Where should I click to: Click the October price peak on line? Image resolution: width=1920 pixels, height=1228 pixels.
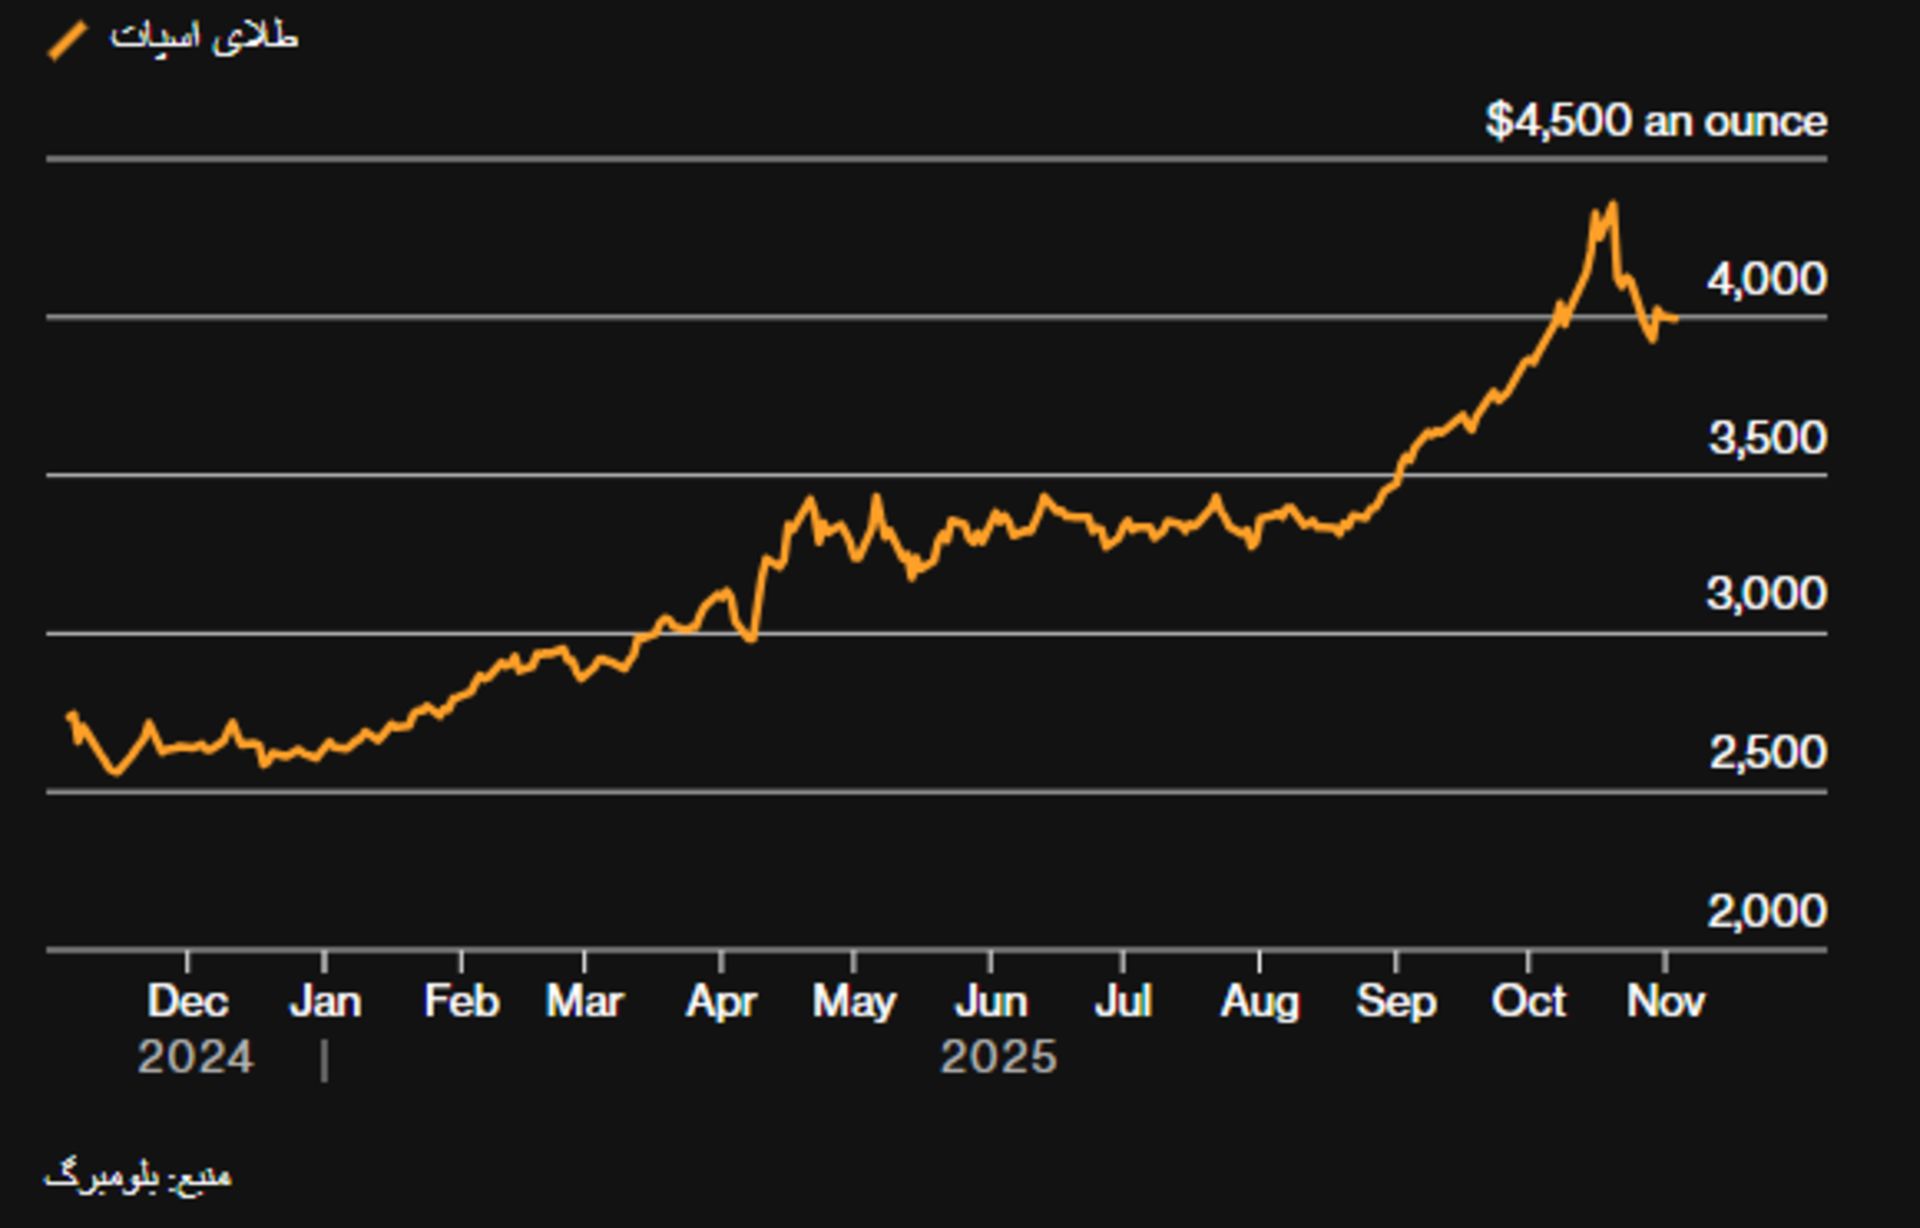[1612, 206]
